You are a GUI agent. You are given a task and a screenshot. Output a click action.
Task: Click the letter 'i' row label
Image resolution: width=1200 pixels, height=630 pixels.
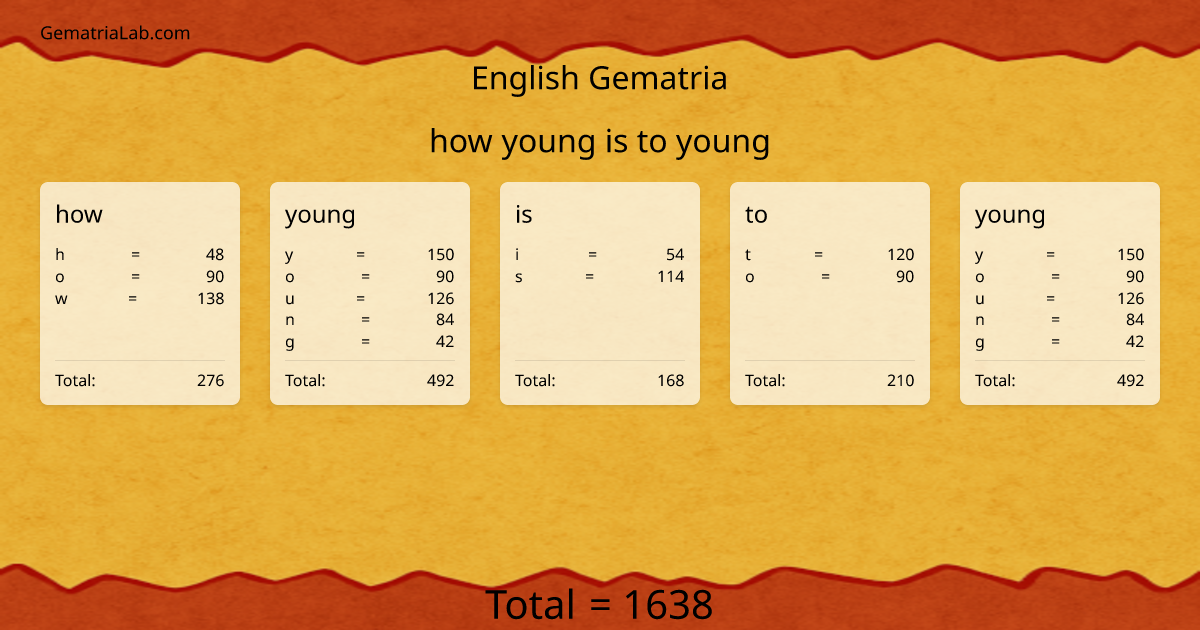[x=518, y=254]
